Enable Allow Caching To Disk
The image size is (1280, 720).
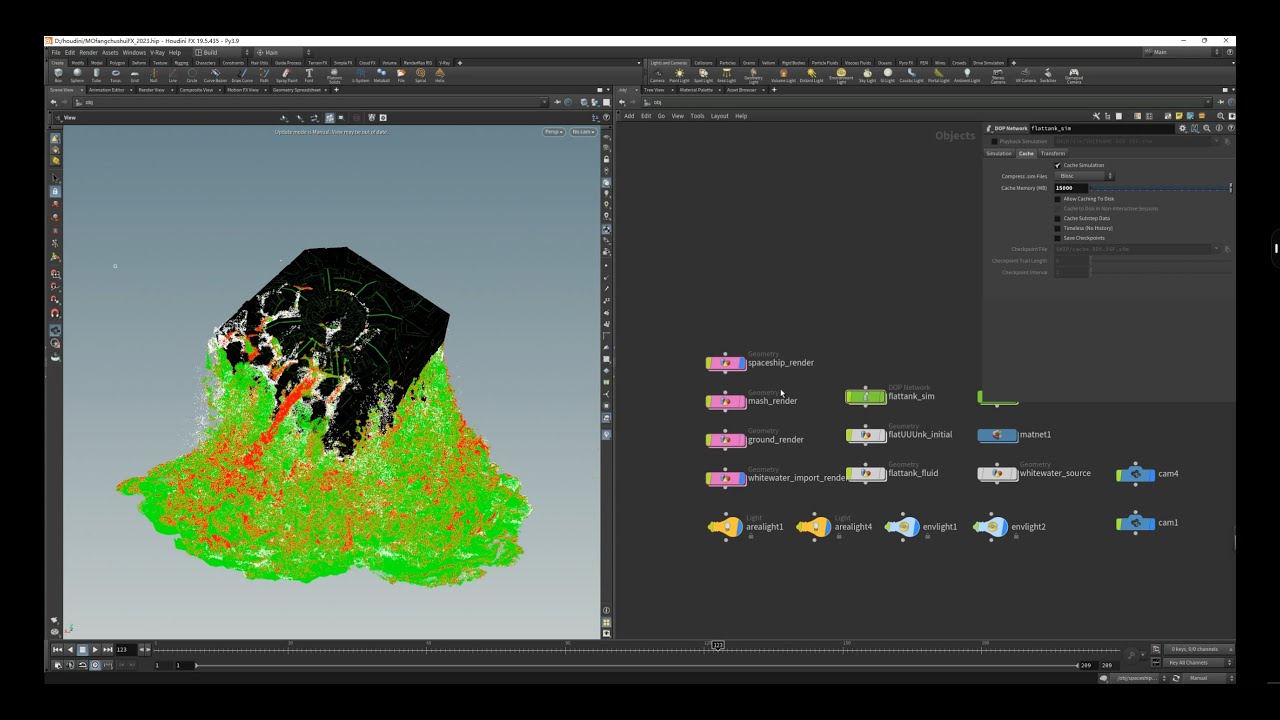(1058, 199)
